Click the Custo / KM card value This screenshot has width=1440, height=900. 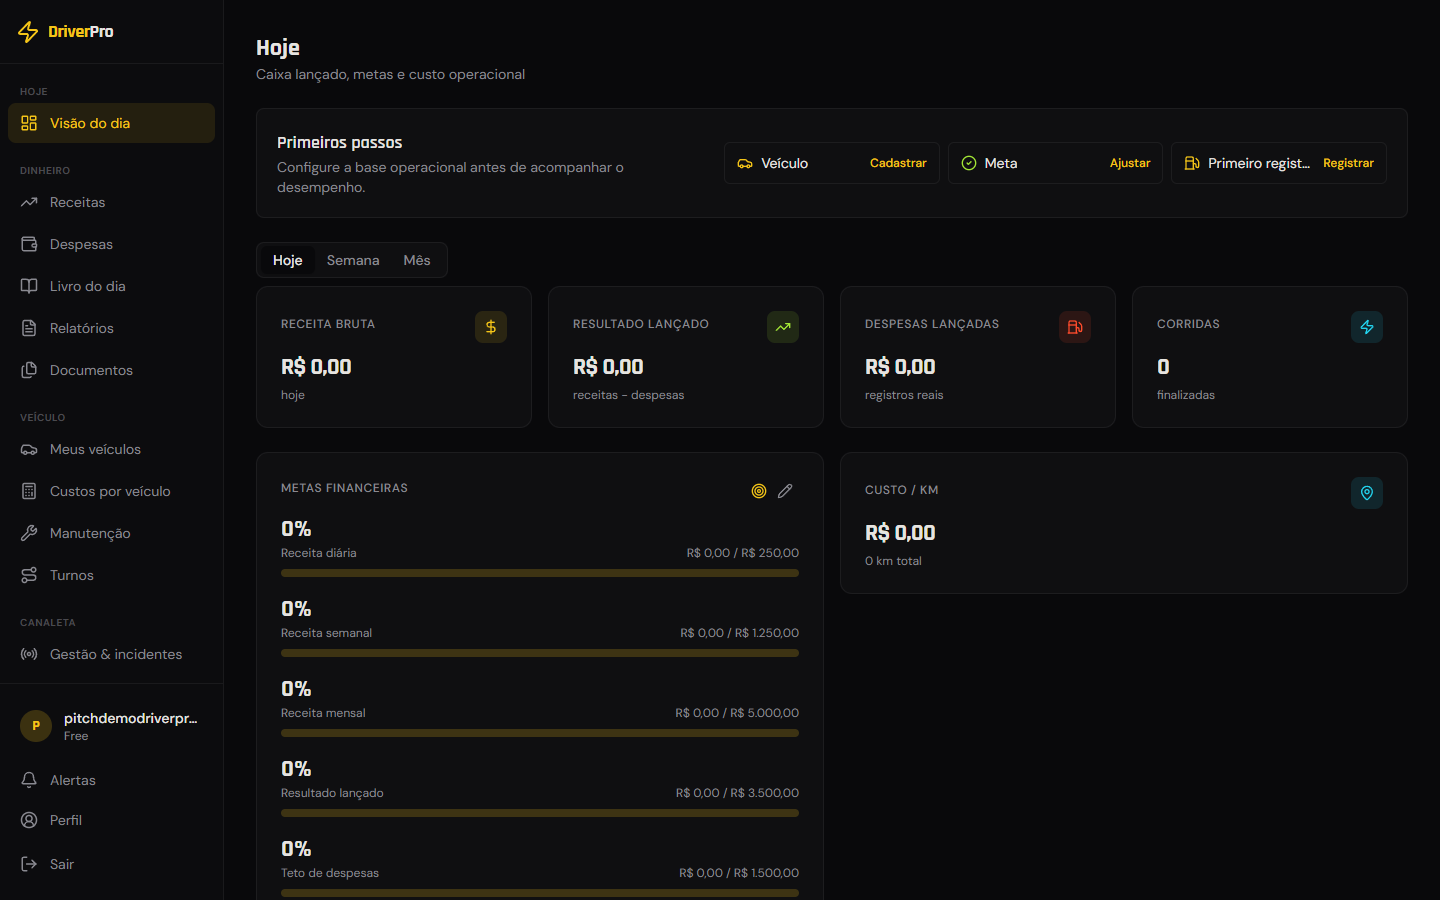(900, 533)
